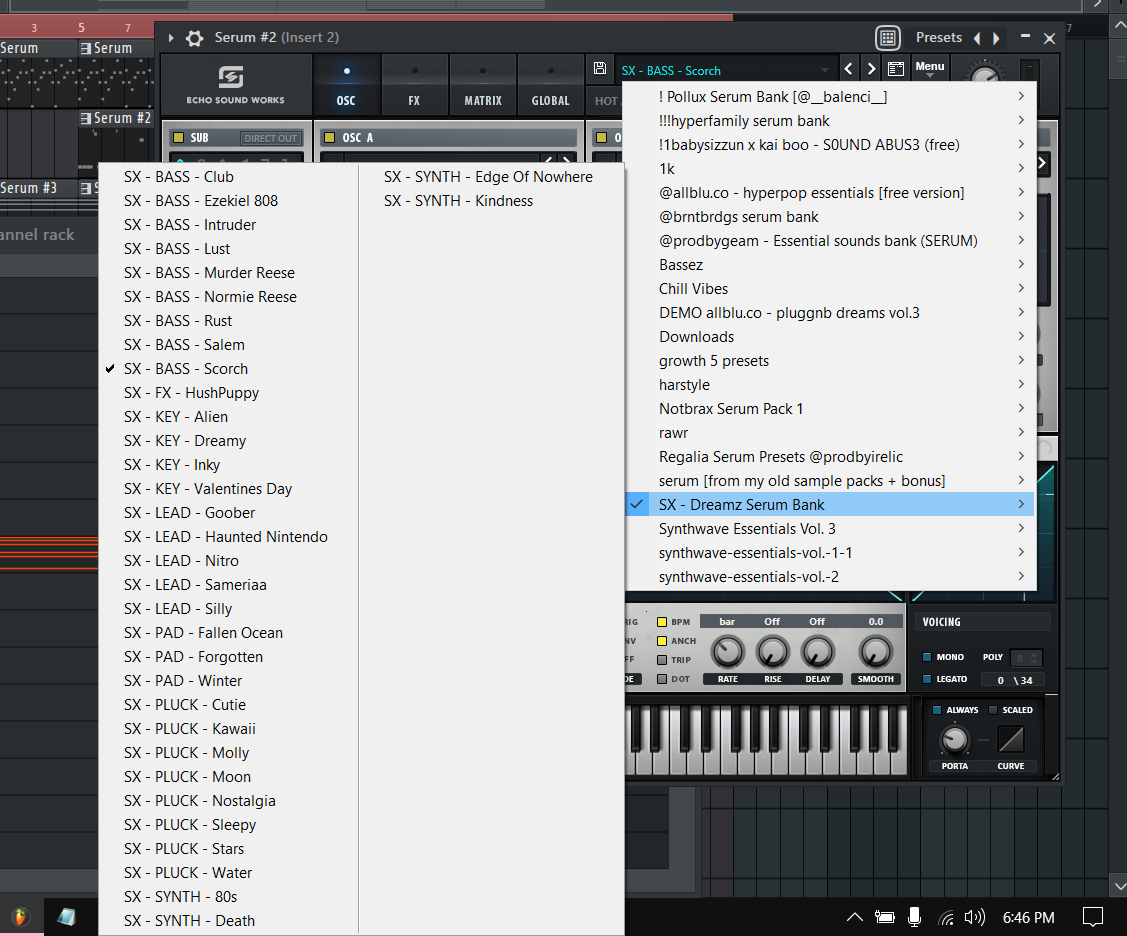Load the previous Serum preset
Viewport: 1127px width, 936px height.
pos(848,69)
